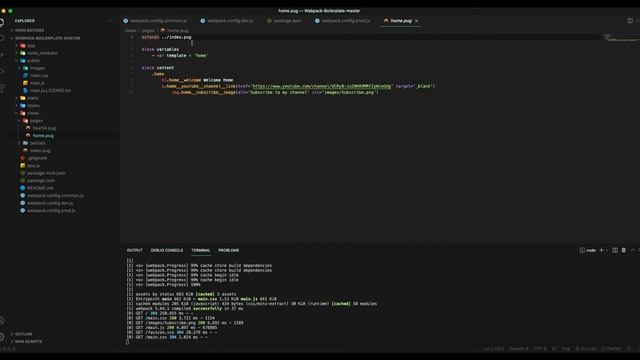Open the YouTube channel link in code

pos(322,86)
